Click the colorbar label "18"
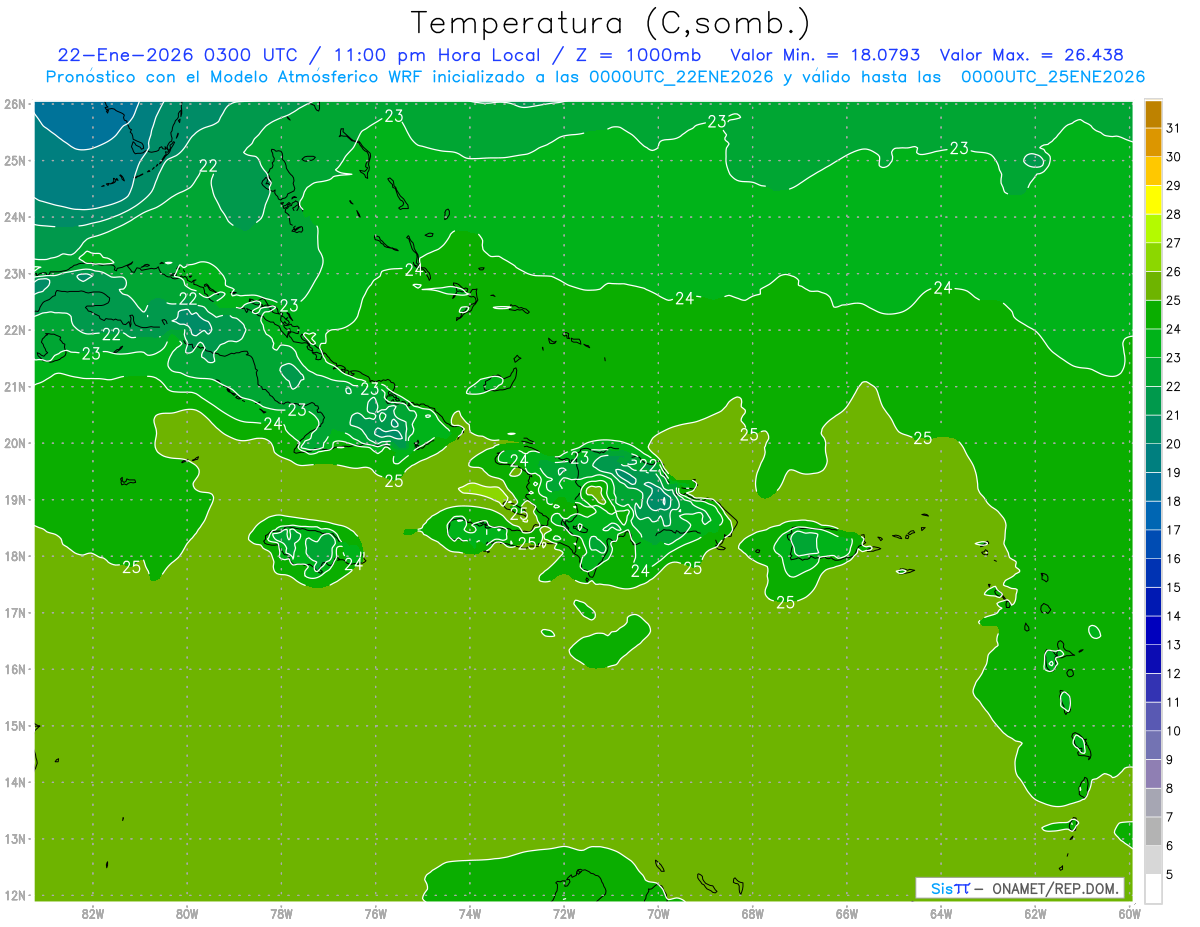The image size is (1200, 927). (1173, 501)
